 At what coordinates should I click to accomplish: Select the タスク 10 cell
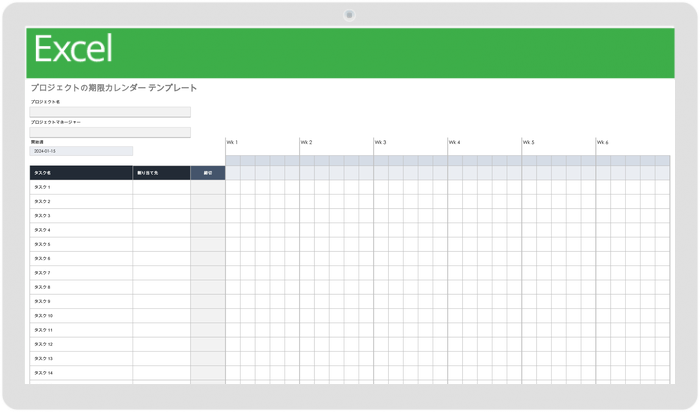pyautogui.click(x=81, y=316)
